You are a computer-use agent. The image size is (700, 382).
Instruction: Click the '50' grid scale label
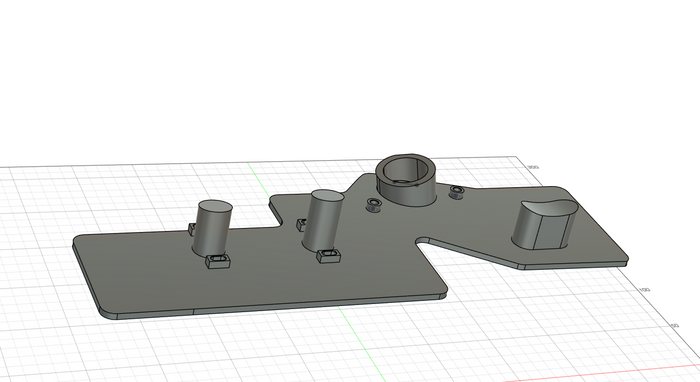pos(675,326)
